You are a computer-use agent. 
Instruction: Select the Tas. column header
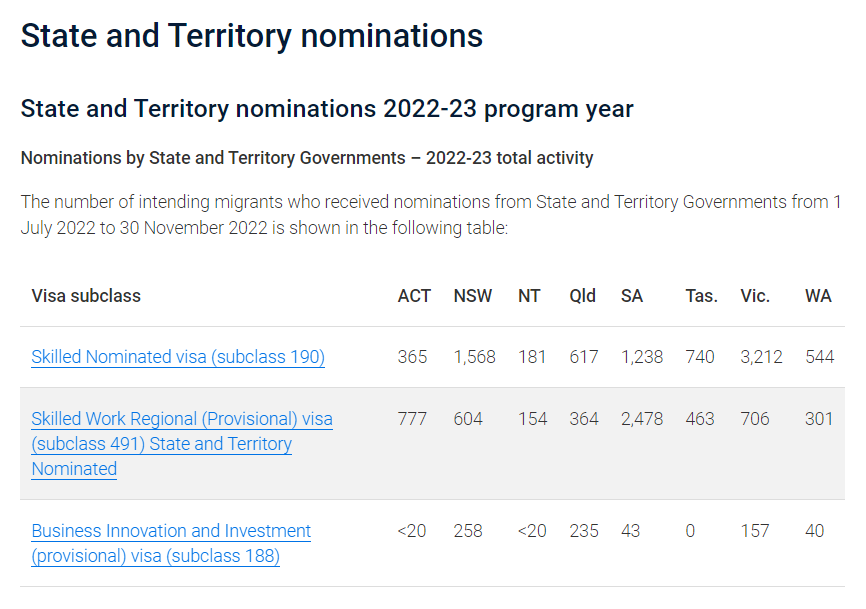pos(701,296)
